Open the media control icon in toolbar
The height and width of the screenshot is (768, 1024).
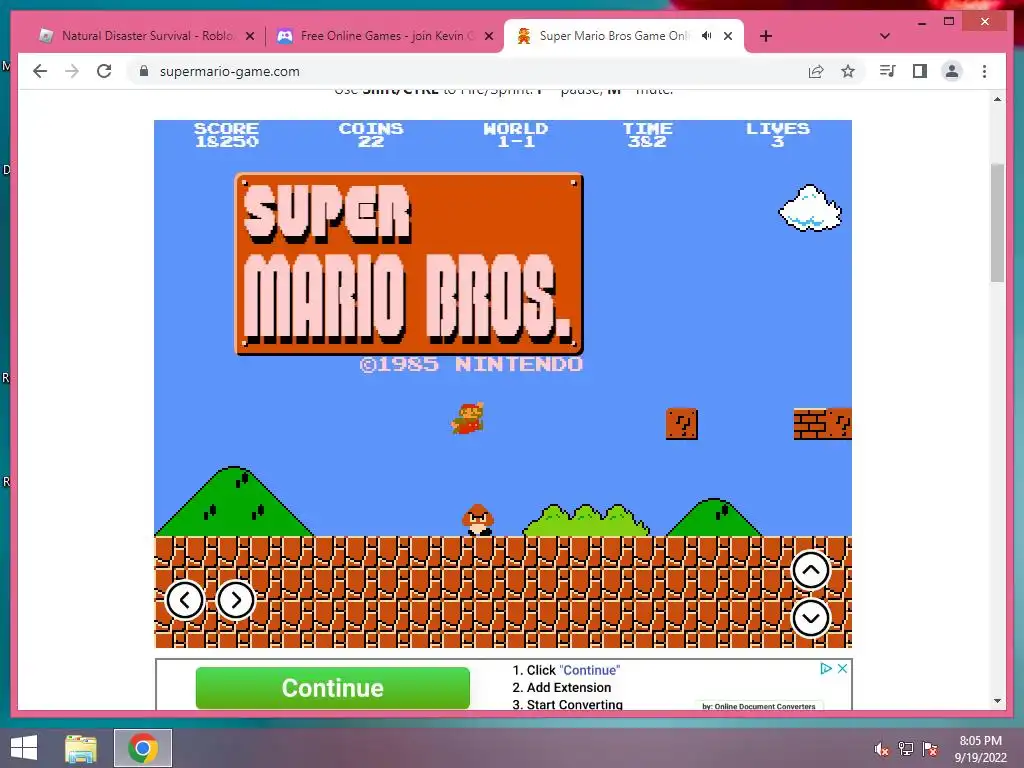coord(887,71)
